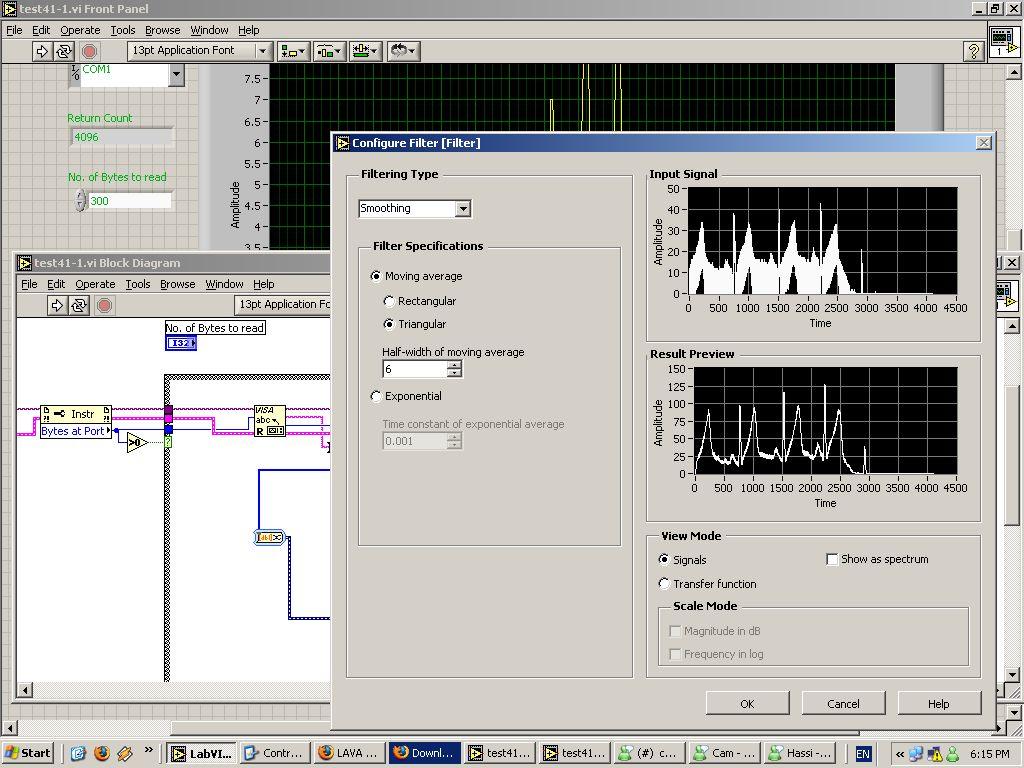Choose the Exponential filter specification
Image resolution: width=1024 pixels, height=768 pixels.
coord(376,396)
